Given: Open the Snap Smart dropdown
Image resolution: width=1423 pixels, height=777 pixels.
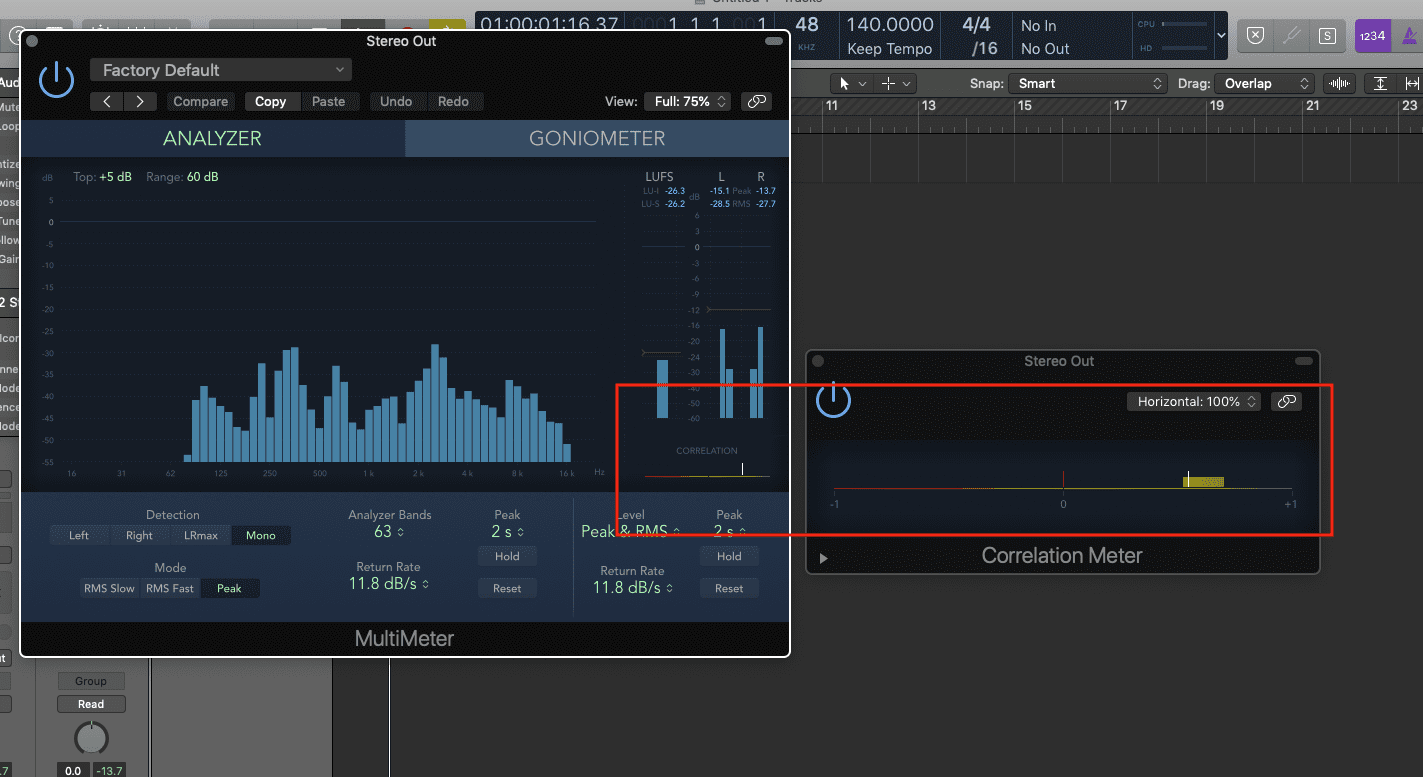Looking at the screenshot, I should point(1088,84).
